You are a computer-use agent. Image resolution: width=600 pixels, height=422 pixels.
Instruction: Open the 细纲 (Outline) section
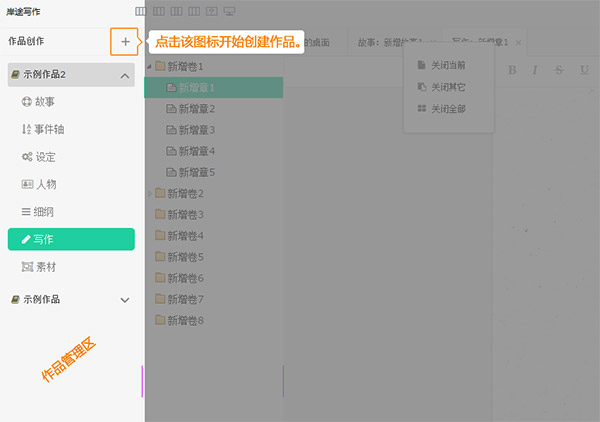tap(44, 212)
